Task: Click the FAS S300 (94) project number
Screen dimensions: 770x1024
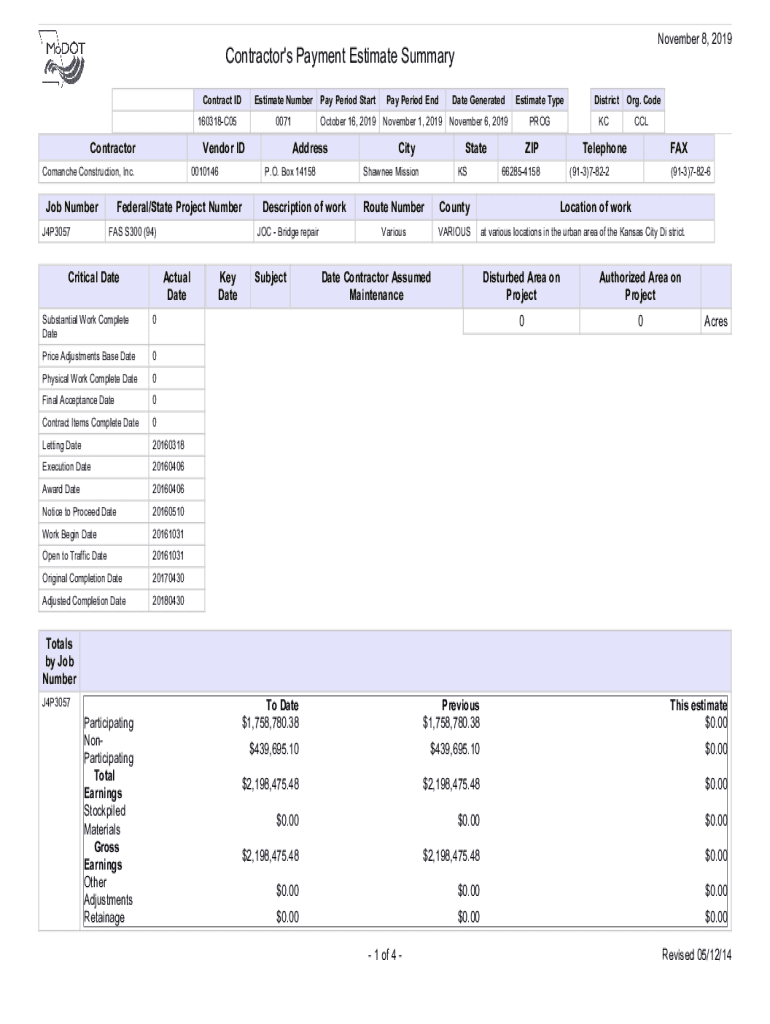Action: tap(133, 232)
